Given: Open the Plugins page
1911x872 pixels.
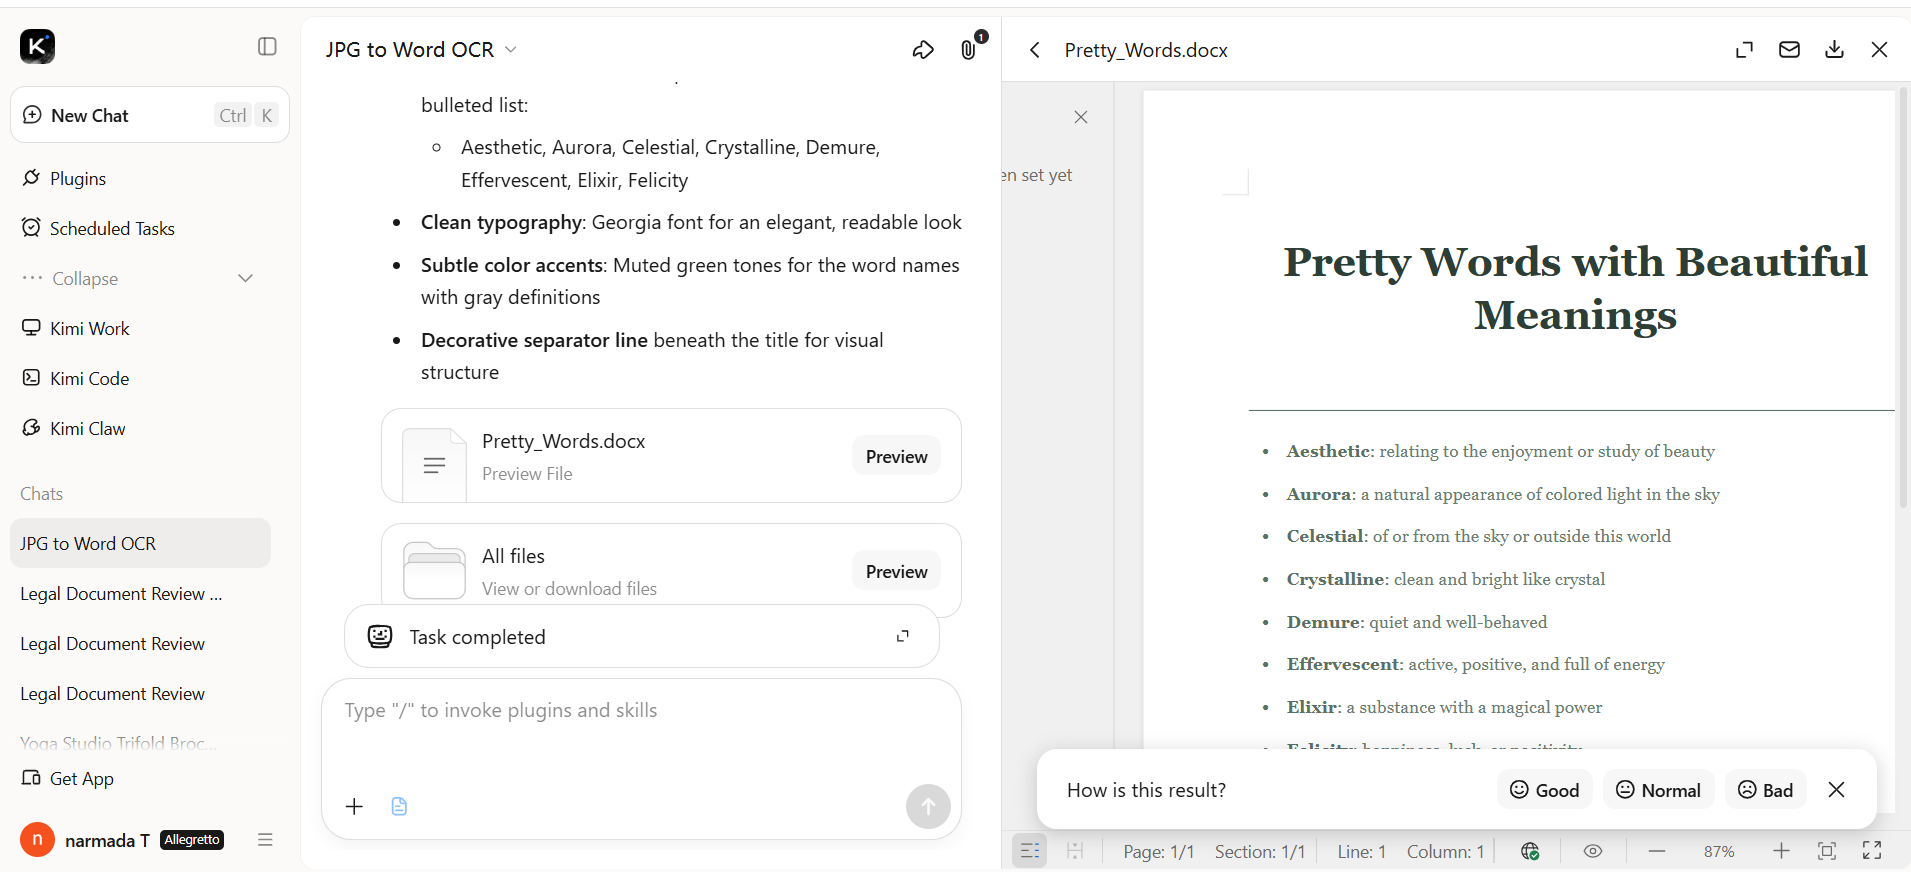Looking at the screenshot, I should tap(78, 178).
